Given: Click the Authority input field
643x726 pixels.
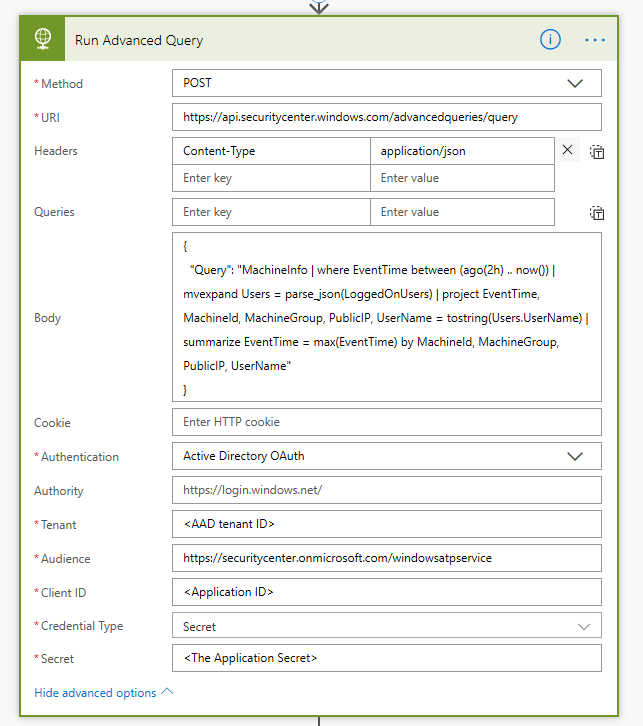Looking at the screenshot, I should click(x=386, y=491).
